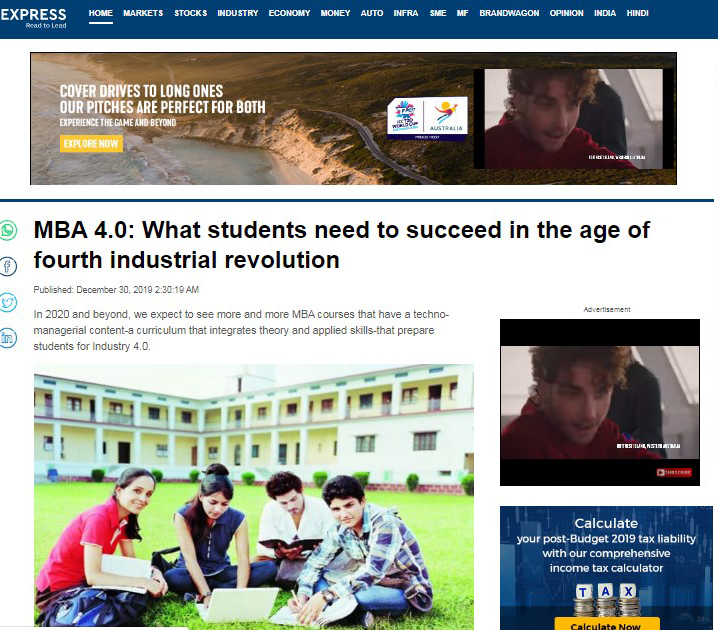Click the YouTube Subscribe badge in video ad
Screen dimensions: 718x630
(x=674, y=472)
